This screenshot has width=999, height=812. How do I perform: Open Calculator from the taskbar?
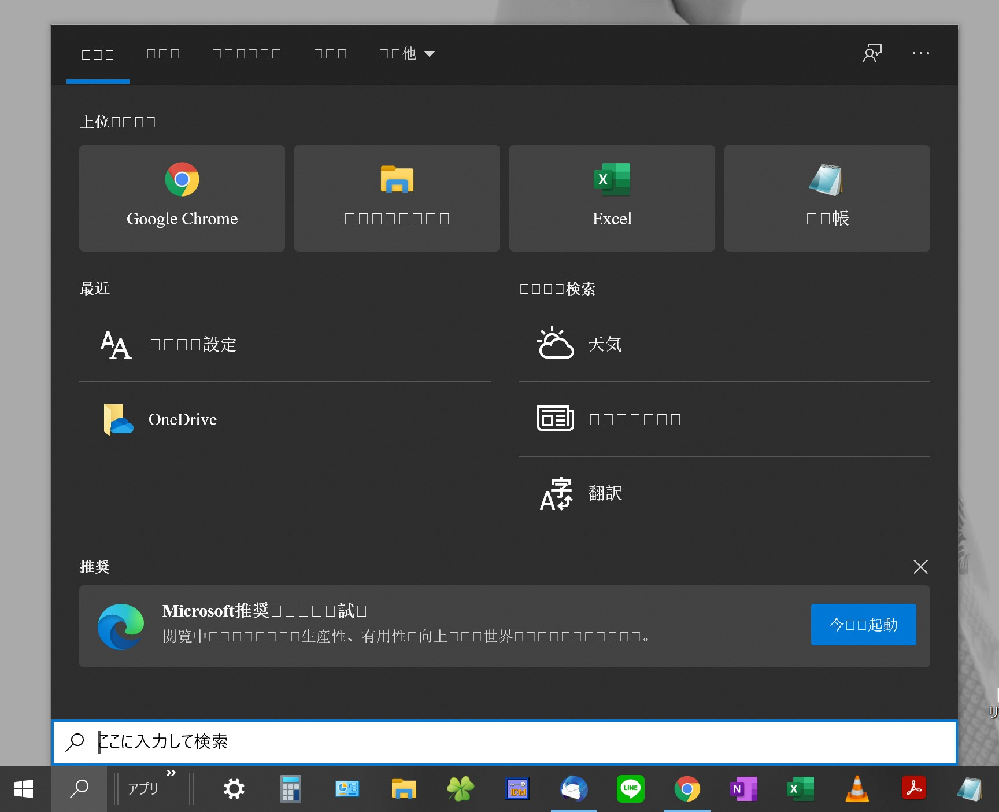click(291, 789)
